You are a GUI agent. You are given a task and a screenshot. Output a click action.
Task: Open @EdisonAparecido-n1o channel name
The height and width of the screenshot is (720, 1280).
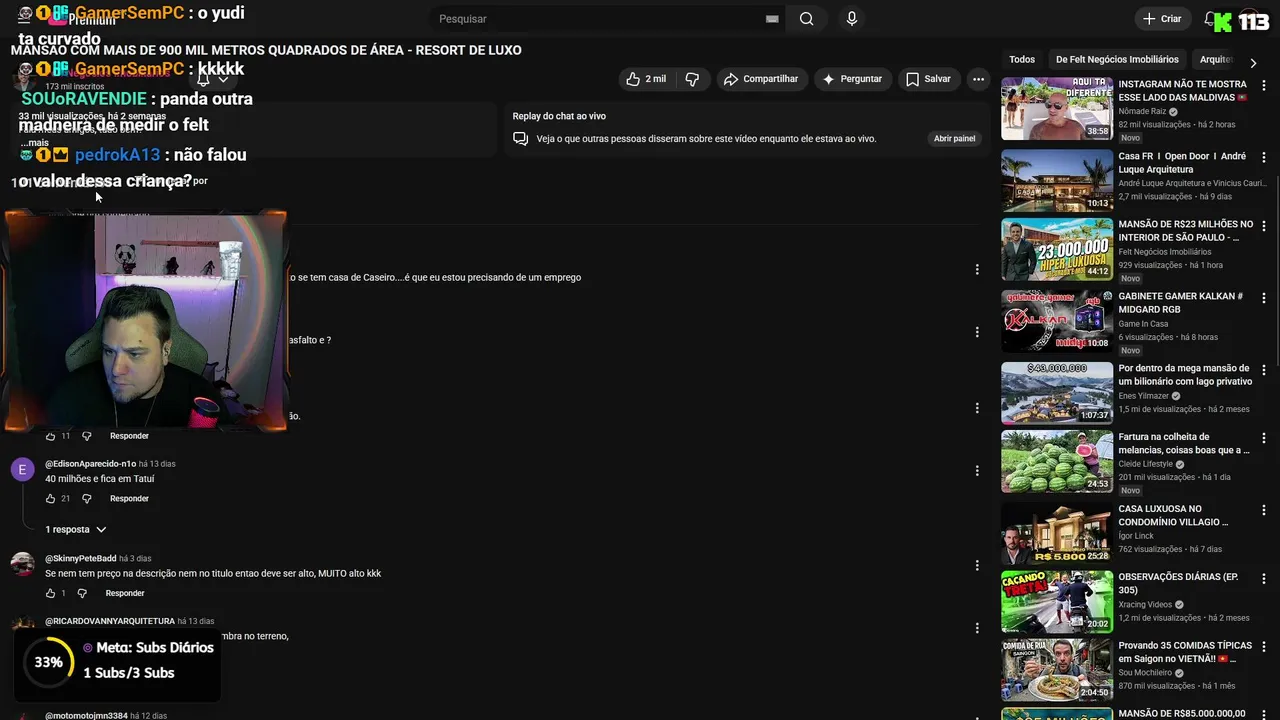[x=90, y=464]
